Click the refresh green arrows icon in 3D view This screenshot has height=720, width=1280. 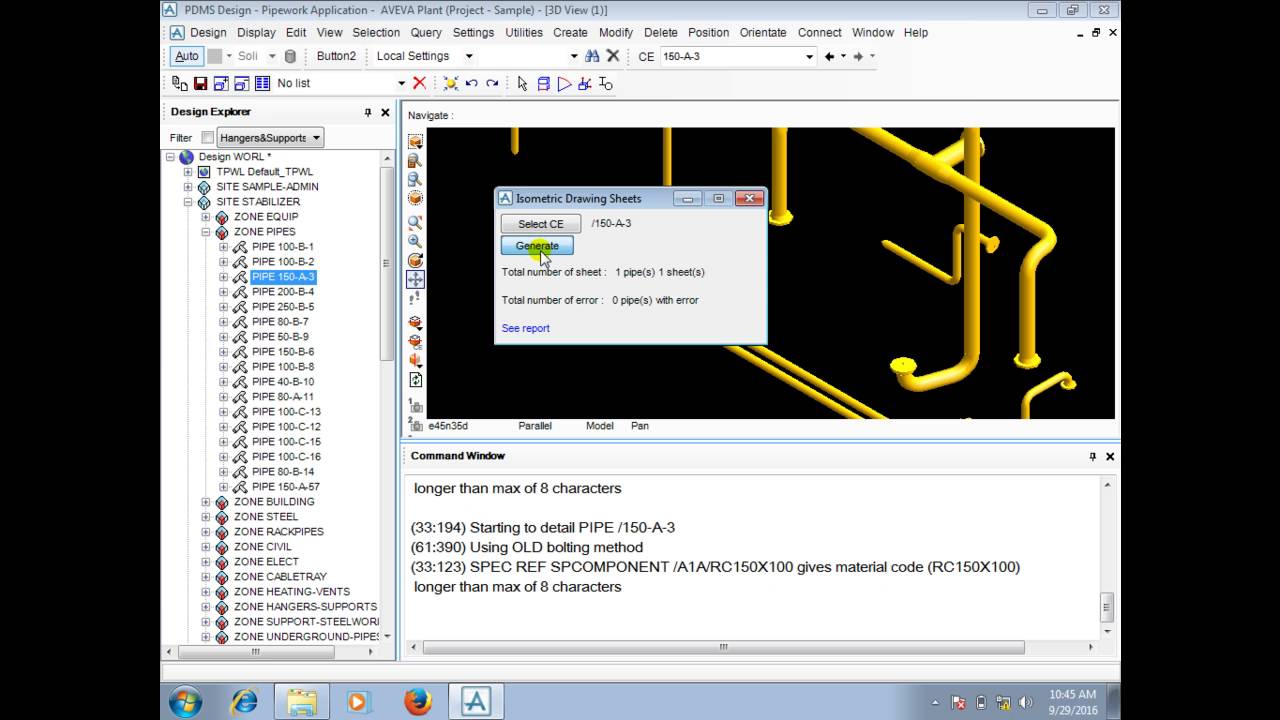pyautogui.click(x=415, y=380)
